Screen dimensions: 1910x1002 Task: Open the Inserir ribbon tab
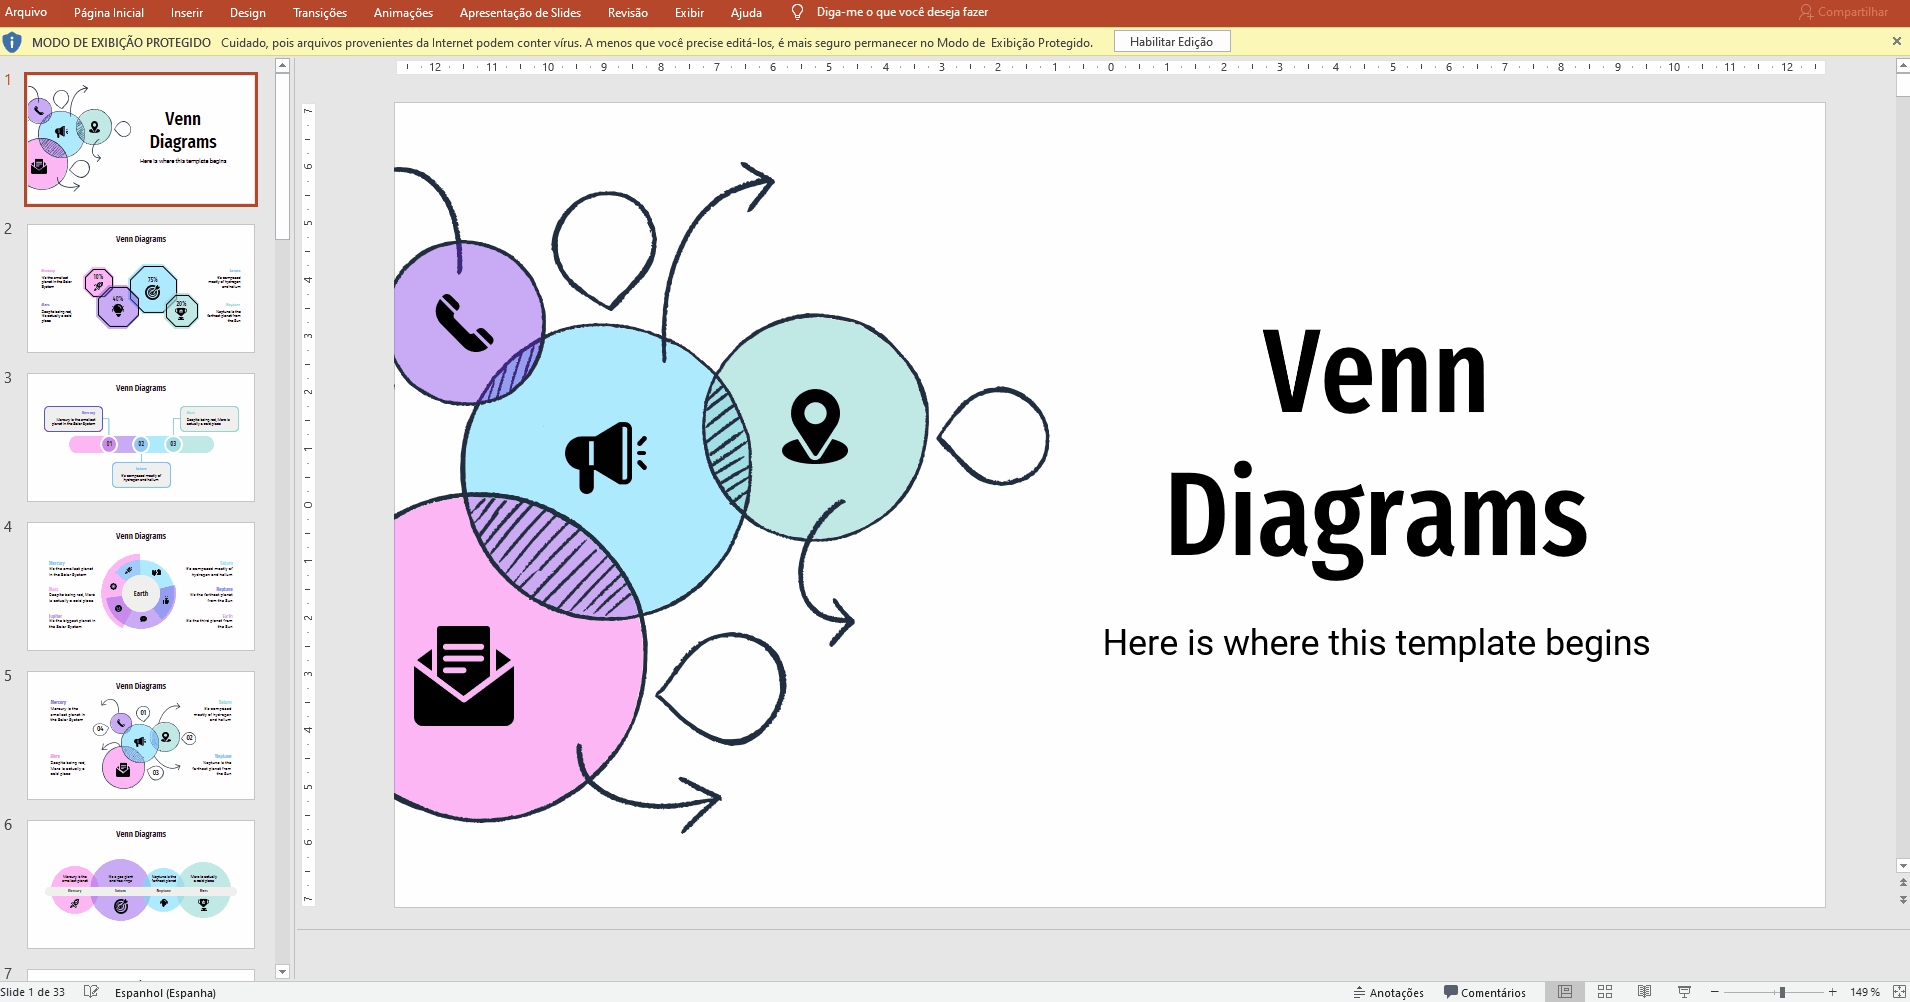(x=187, y=13)
